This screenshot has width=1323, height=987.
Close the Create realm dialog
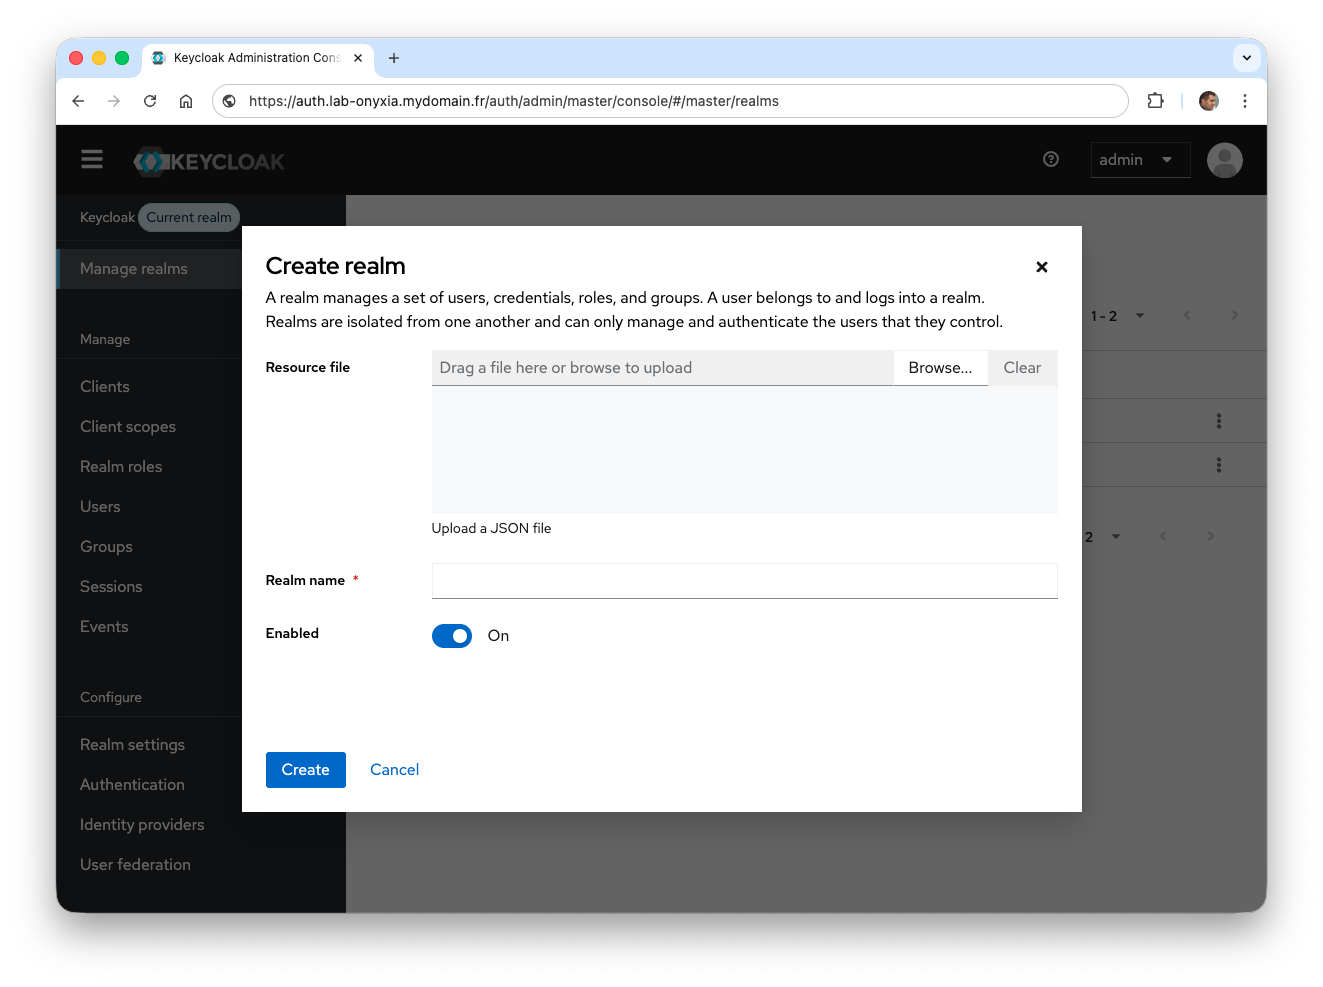tap(1041, 267)
